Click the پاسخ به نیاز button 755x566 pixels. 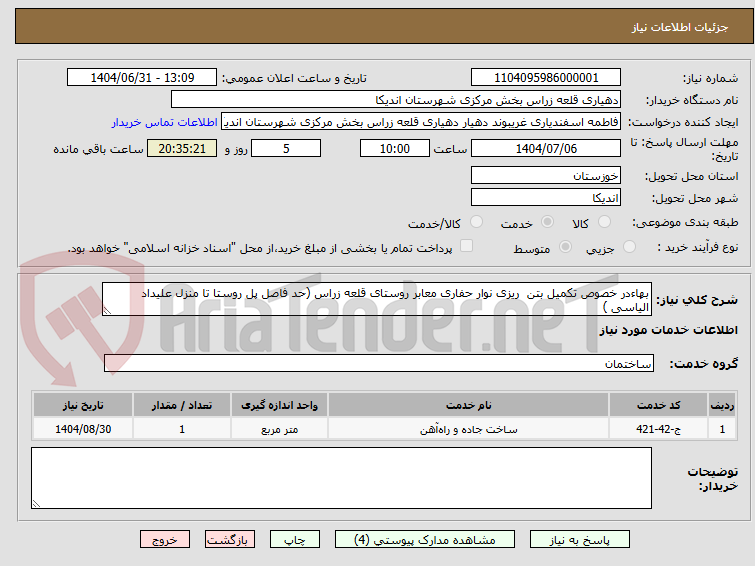tap(580, 540)
